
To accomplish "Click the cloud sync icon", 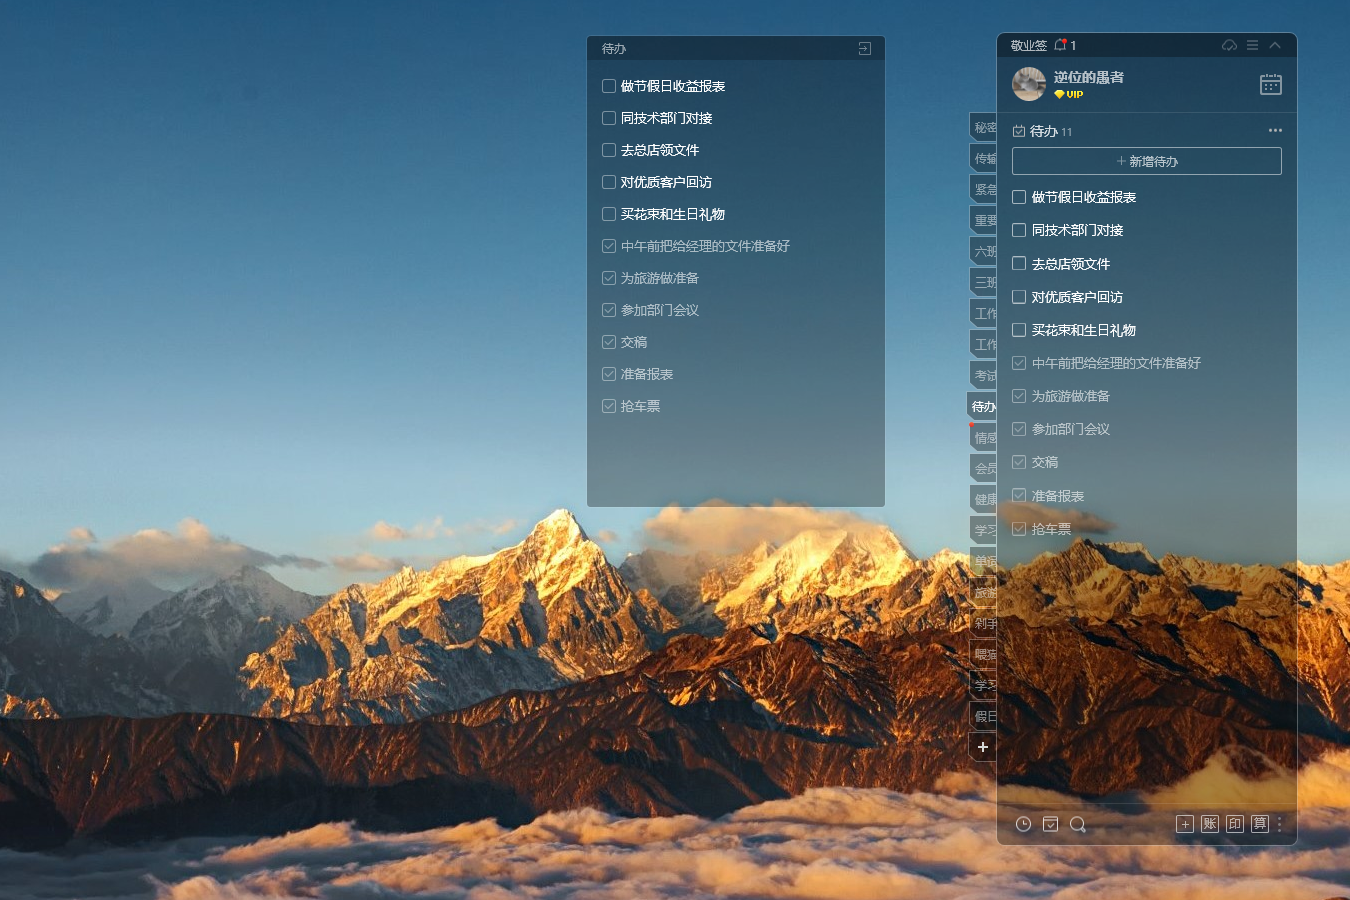I will click(1230, 45).
